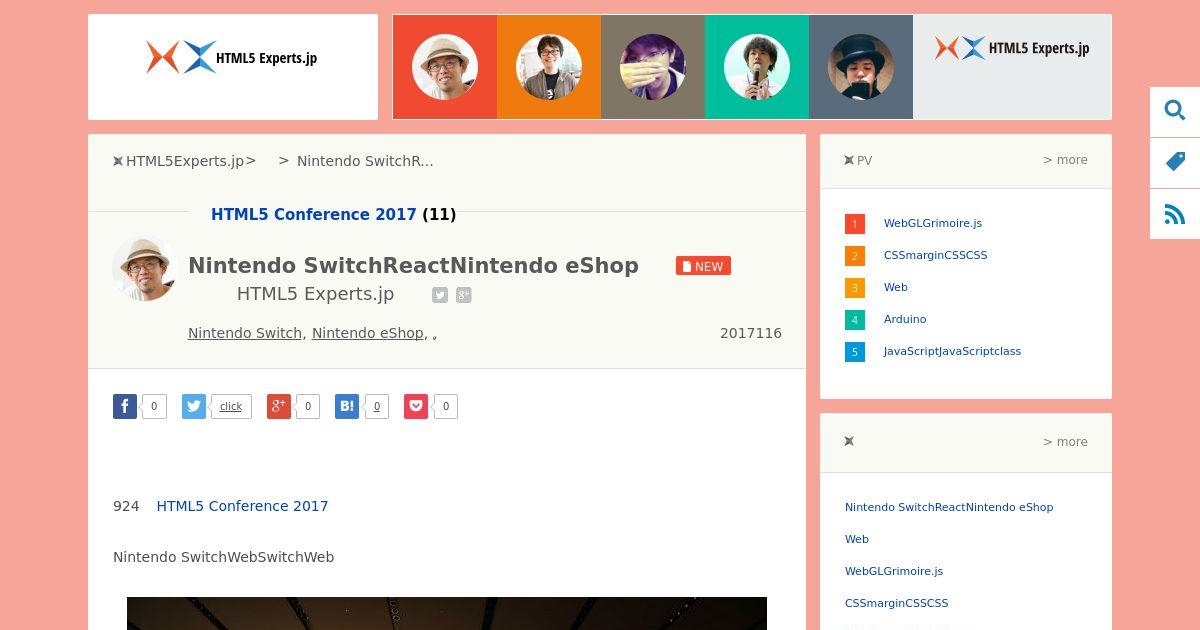The height and width of the screenshot is (630, 1200).
Task: Click the Twitter 'click' count link
Action: pyautogui.click(x=231, y=406)
